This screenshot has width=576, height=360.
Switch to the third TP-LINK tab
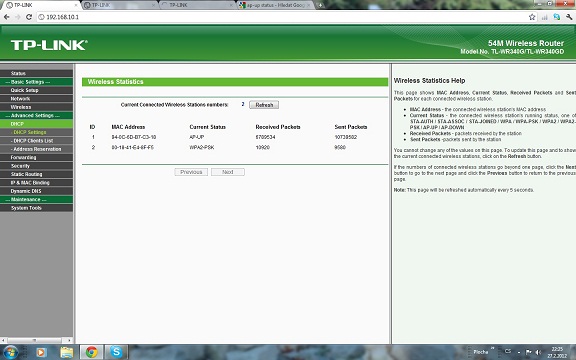coord(197,5)
